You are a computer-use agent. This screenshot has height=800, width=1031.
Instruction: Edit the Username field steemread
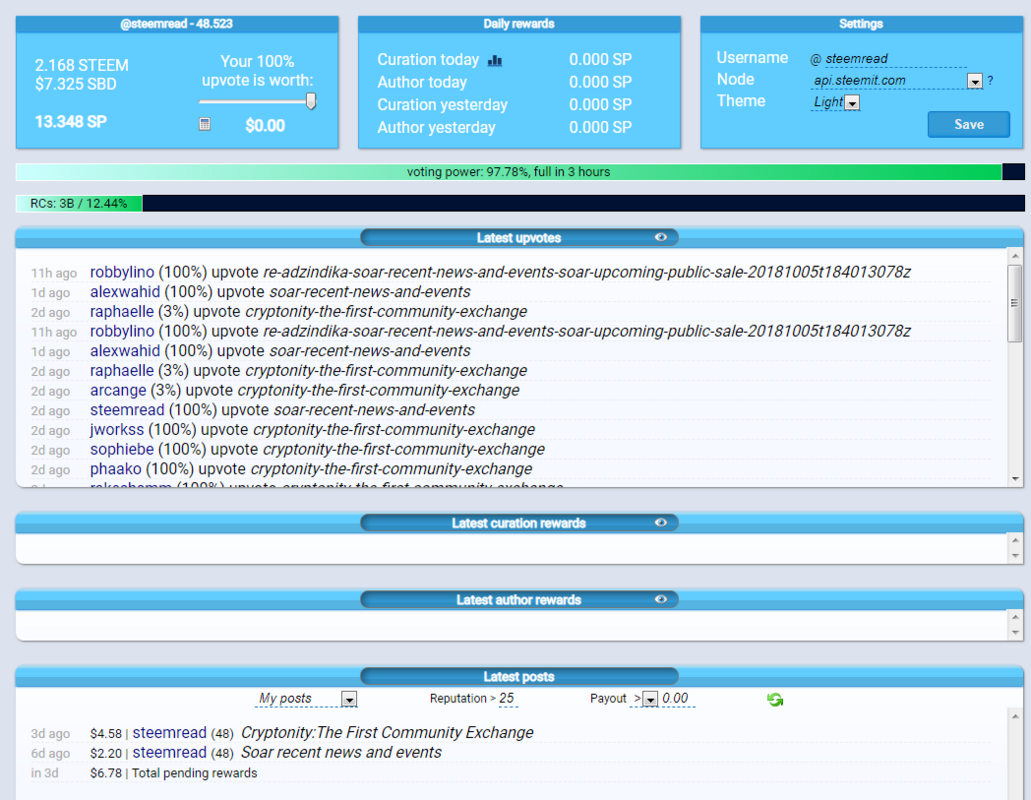[x=895, y=59]
